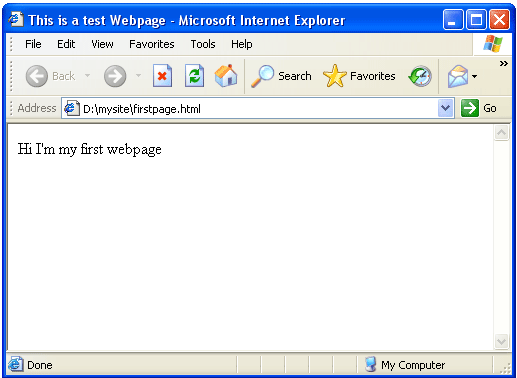Open the History clock icon
This screenshot has height=378, width=517.
tap(420, 76)
